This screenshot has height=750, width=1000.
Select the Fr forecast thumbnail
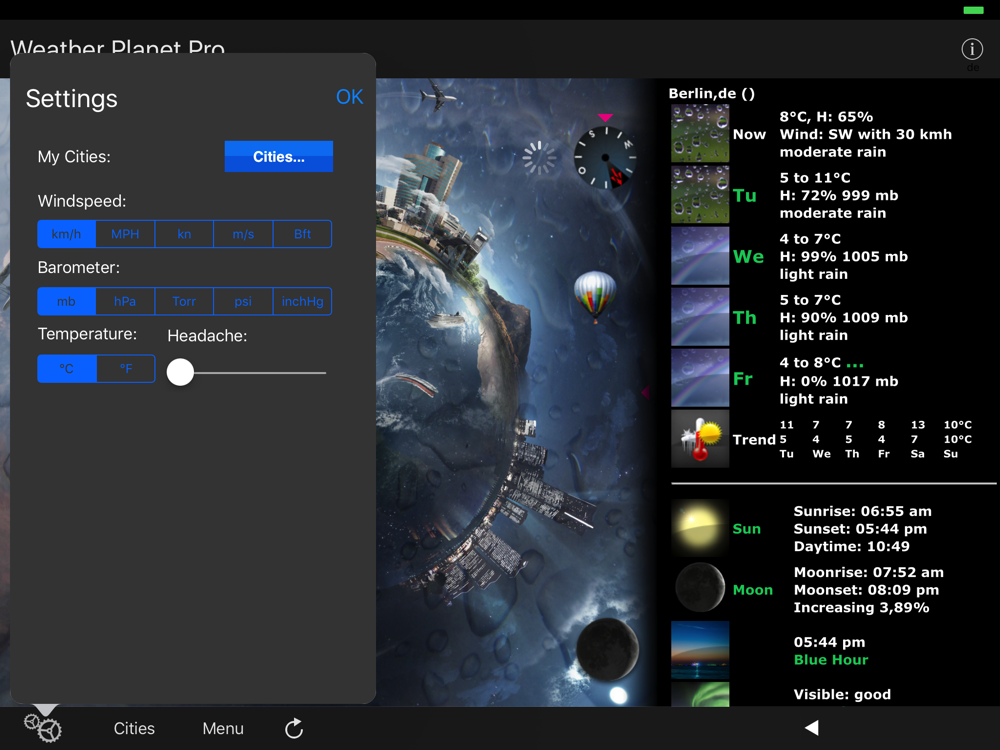pos(700,378)
